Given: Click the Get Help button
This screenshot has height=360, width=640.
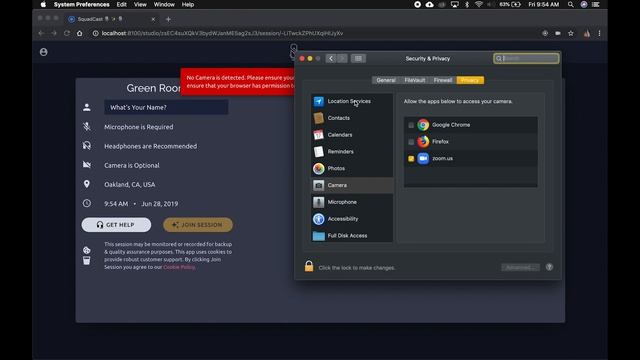Looking at the screenshot, I should pos(116,225).
